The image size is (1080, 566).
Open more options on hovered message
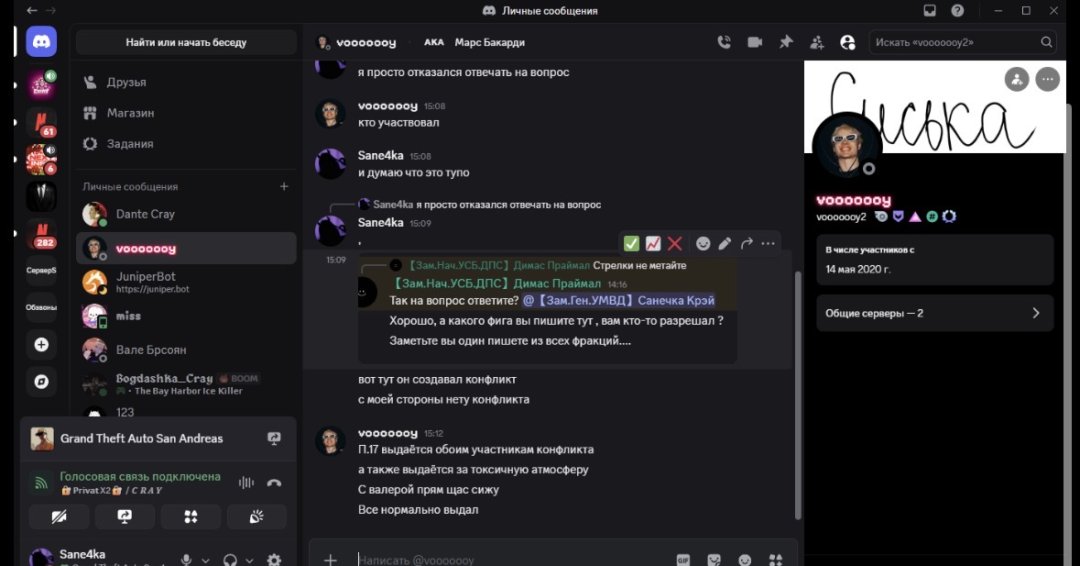(768, 243)
